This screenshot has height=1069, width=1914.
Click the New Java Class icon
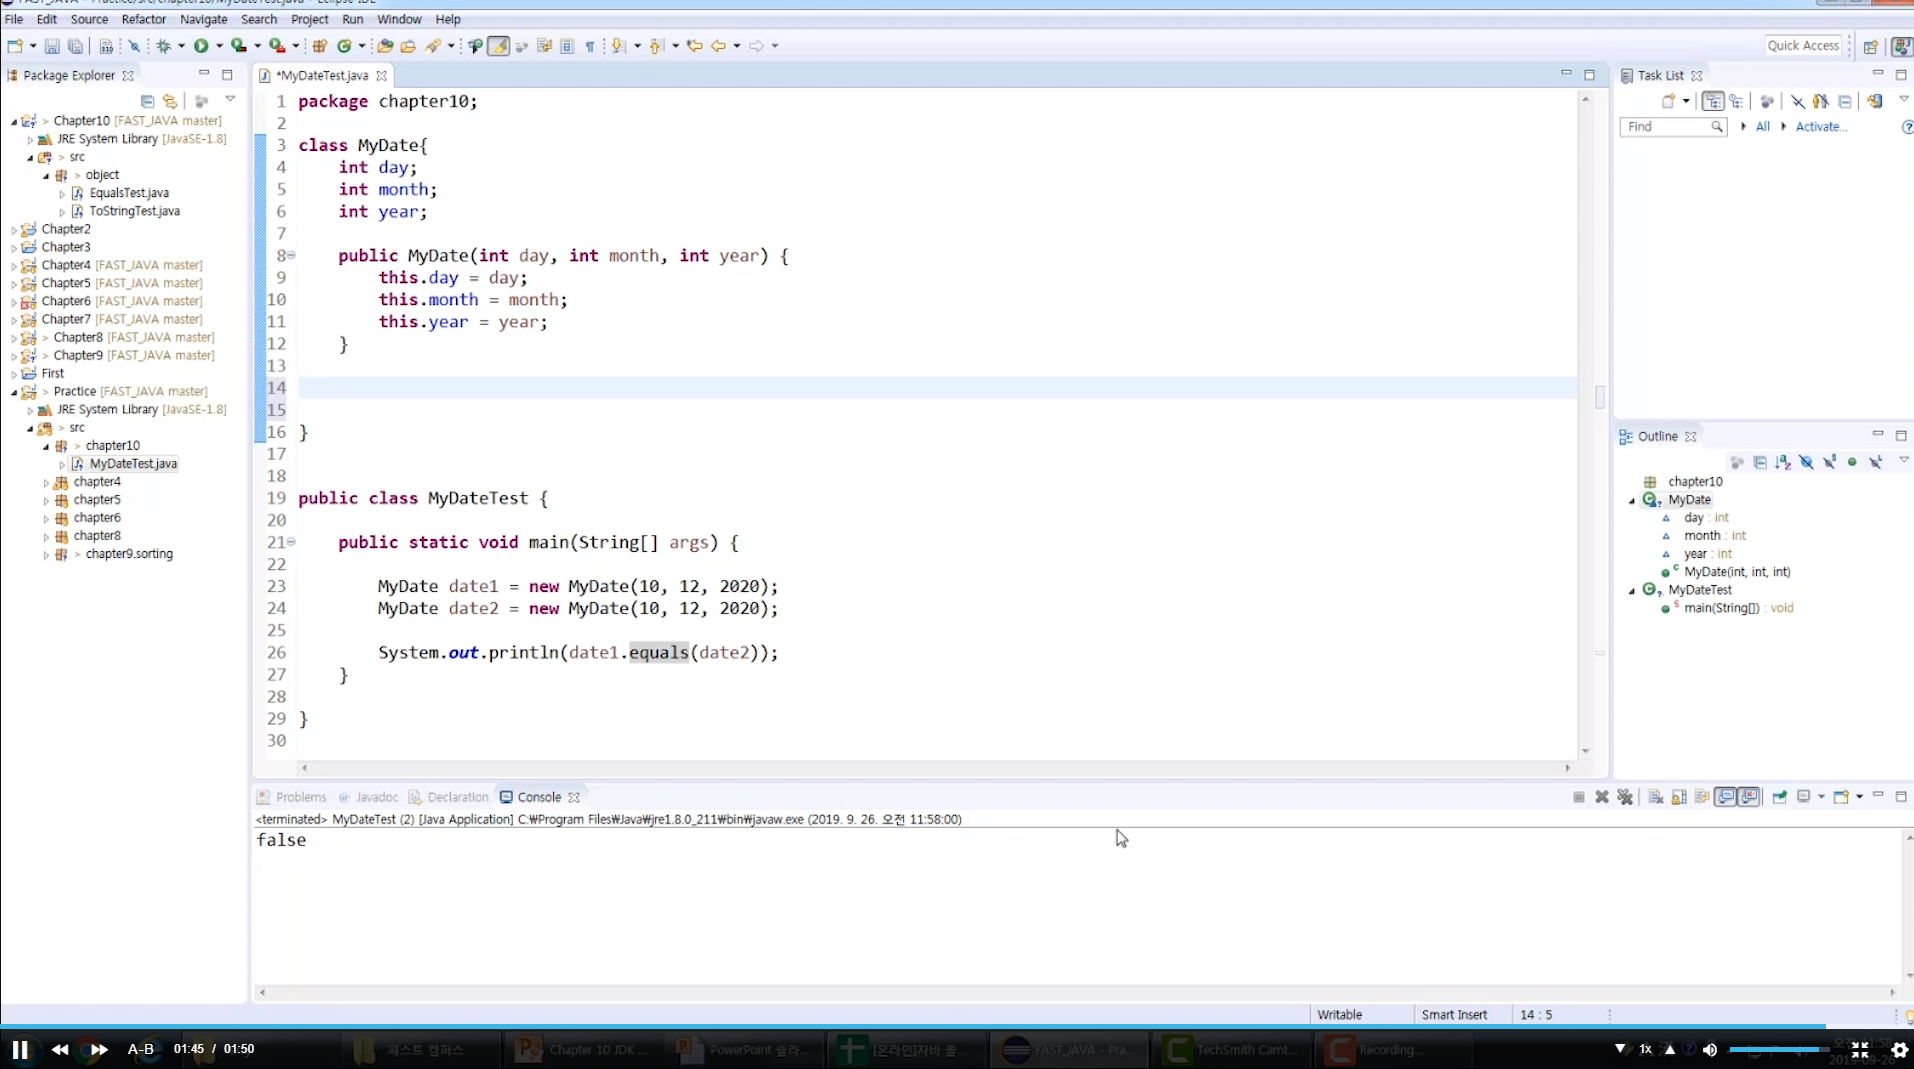[344, 46]
